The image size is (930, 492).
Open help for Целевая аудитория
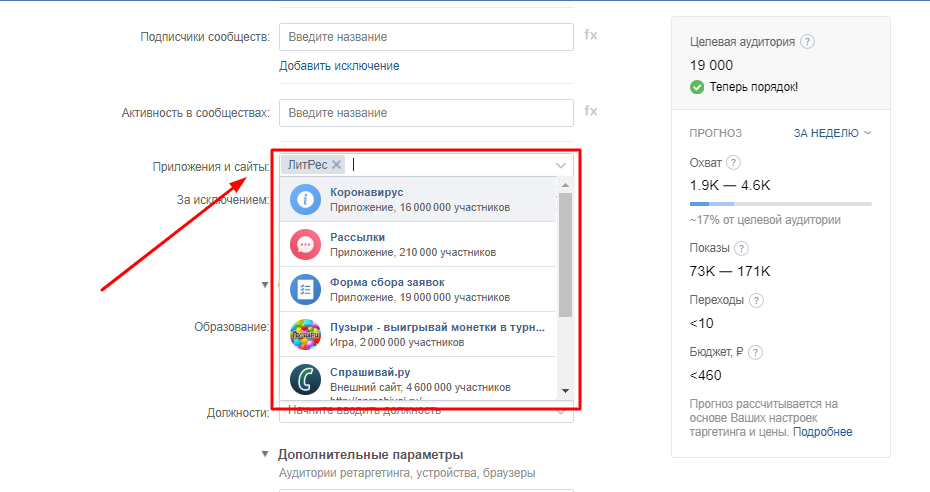(x=807, y=41)
